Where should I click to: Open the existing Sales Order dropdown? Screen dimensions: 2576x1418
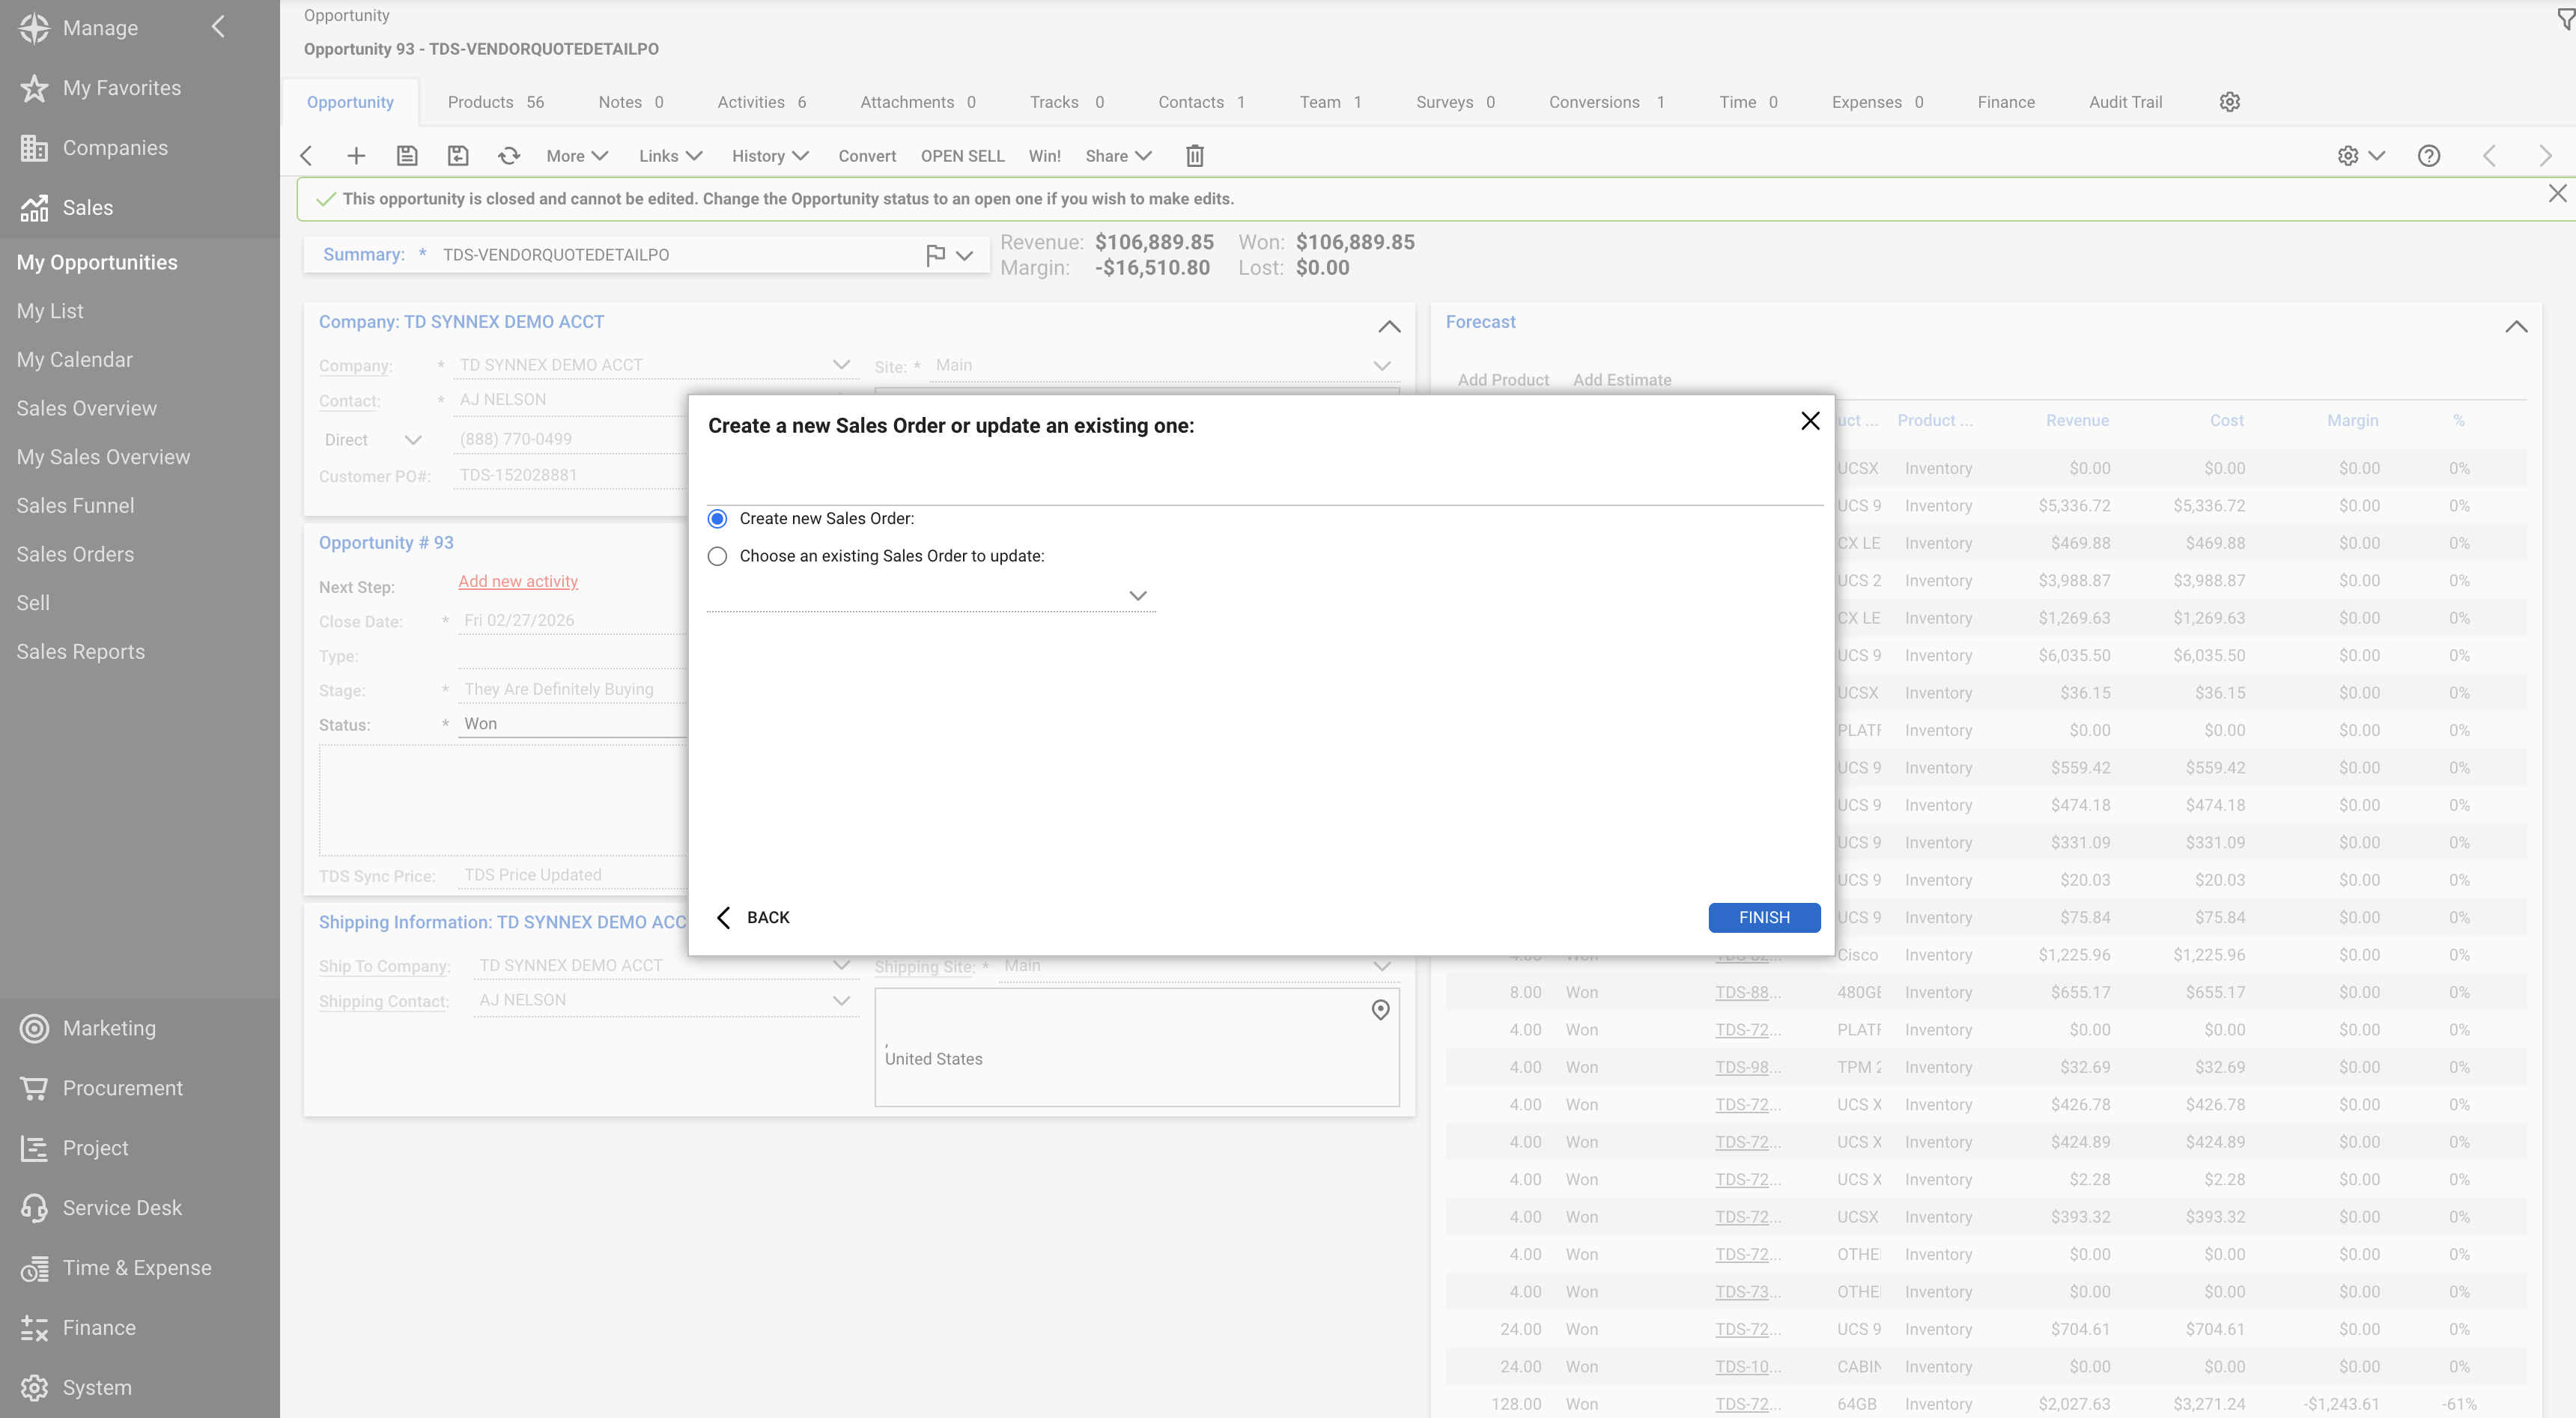coord(1137,595)
